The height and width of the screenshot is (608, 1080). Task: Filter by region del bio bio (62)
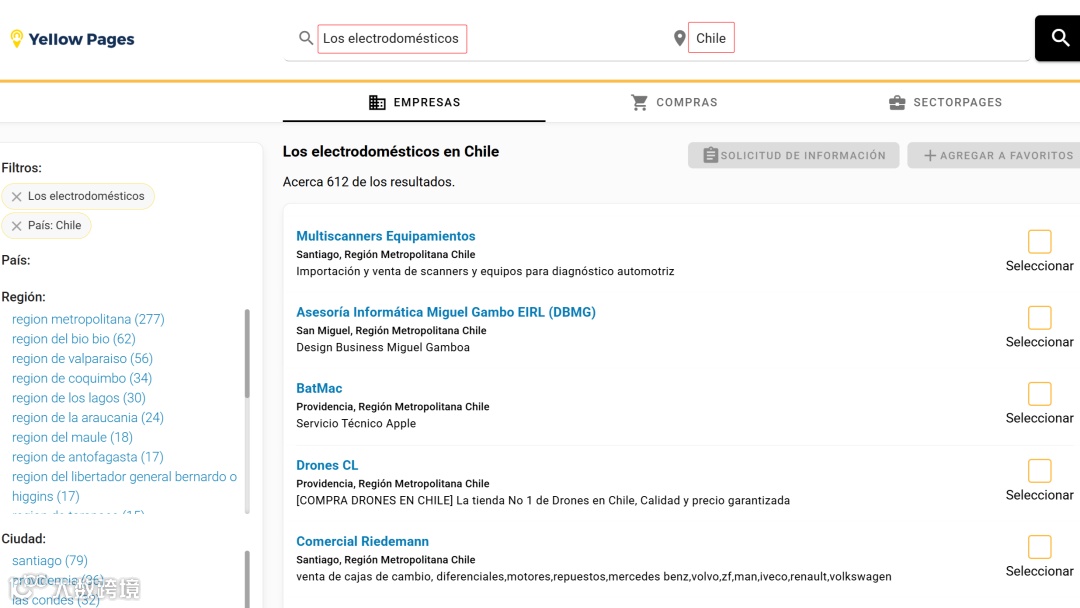(x=74, y=339)
